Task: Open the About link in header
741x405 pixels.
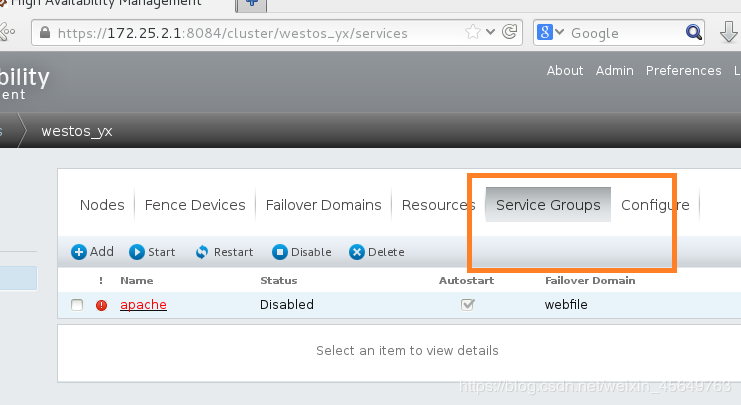Action: click(565, 70)
